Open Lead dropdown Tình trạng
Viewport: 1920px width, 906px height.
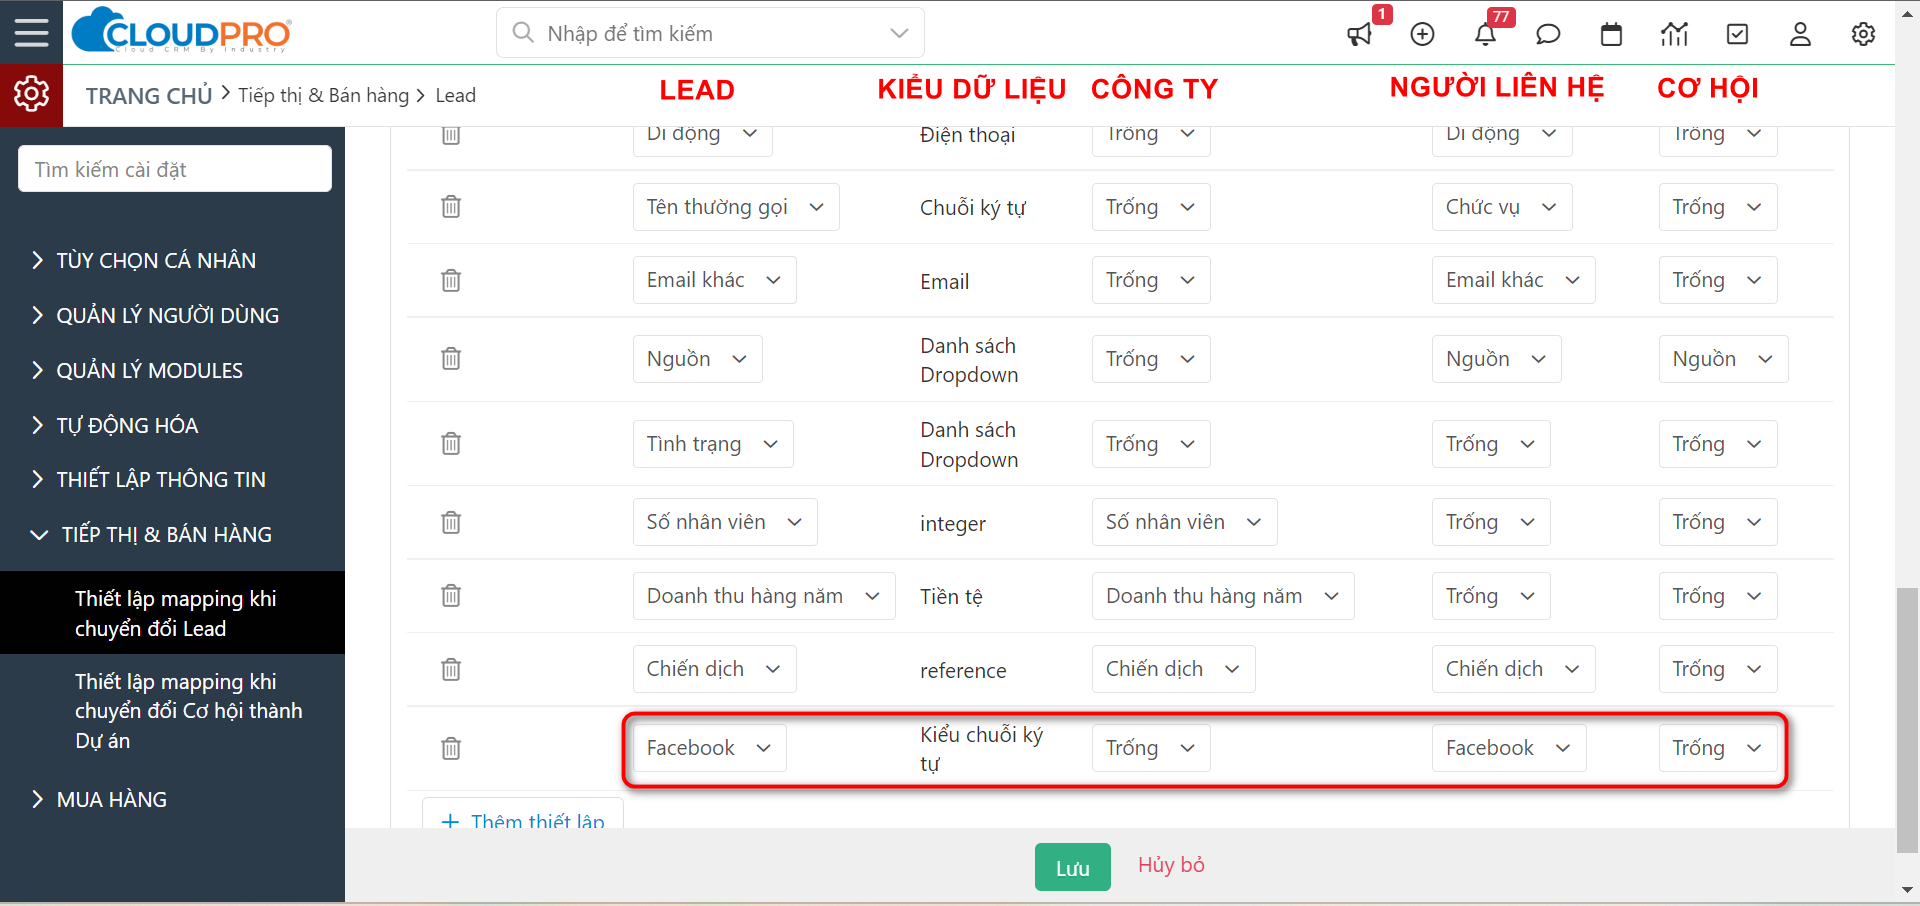pyautogui.click(x=713, y=444)
